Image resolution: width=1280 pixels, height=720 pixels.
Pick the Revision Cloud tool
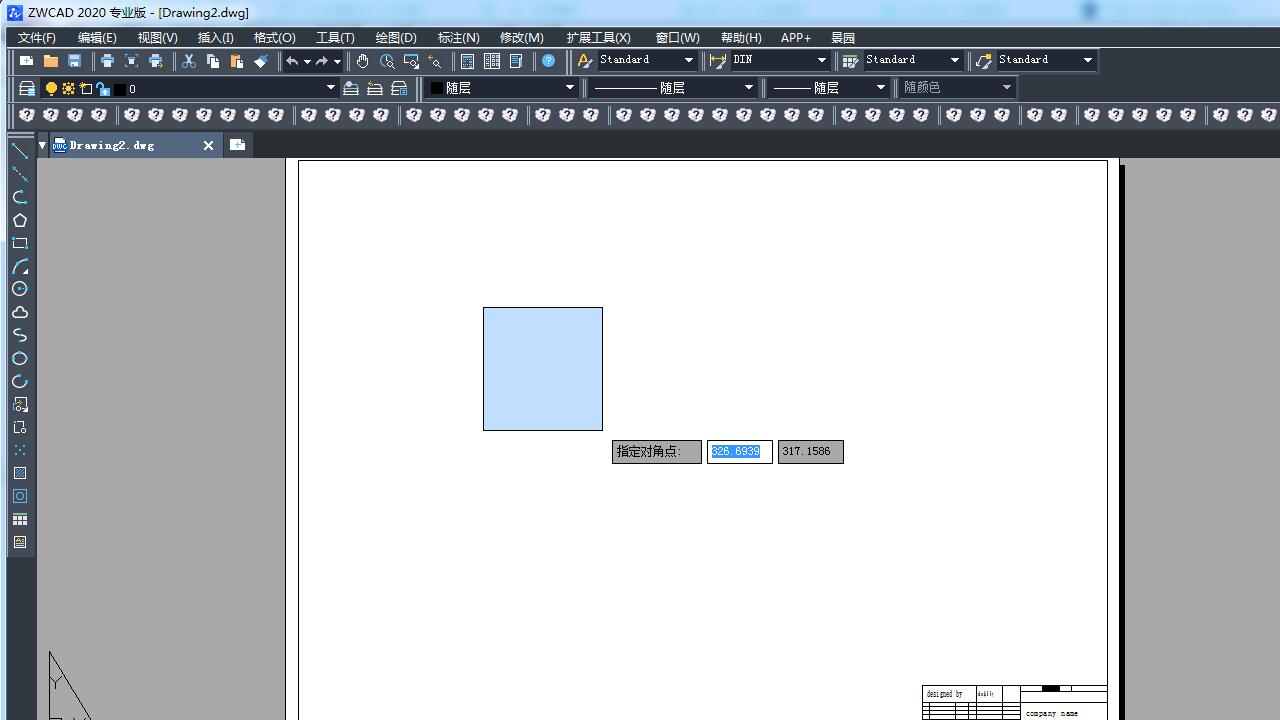click(19, 312)
